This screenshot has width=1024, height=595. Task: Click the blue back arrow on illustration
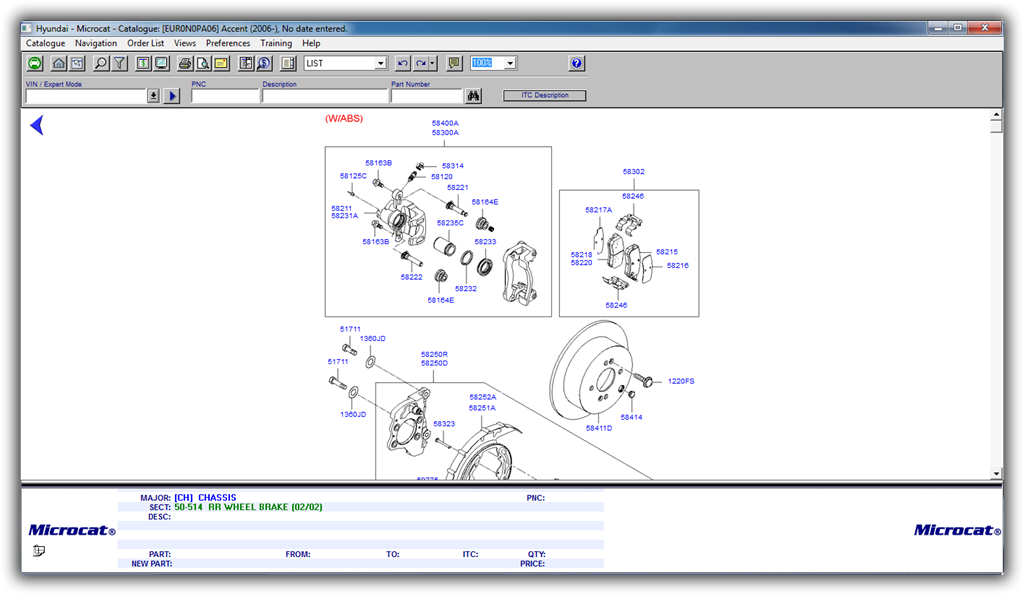point(37,125)
